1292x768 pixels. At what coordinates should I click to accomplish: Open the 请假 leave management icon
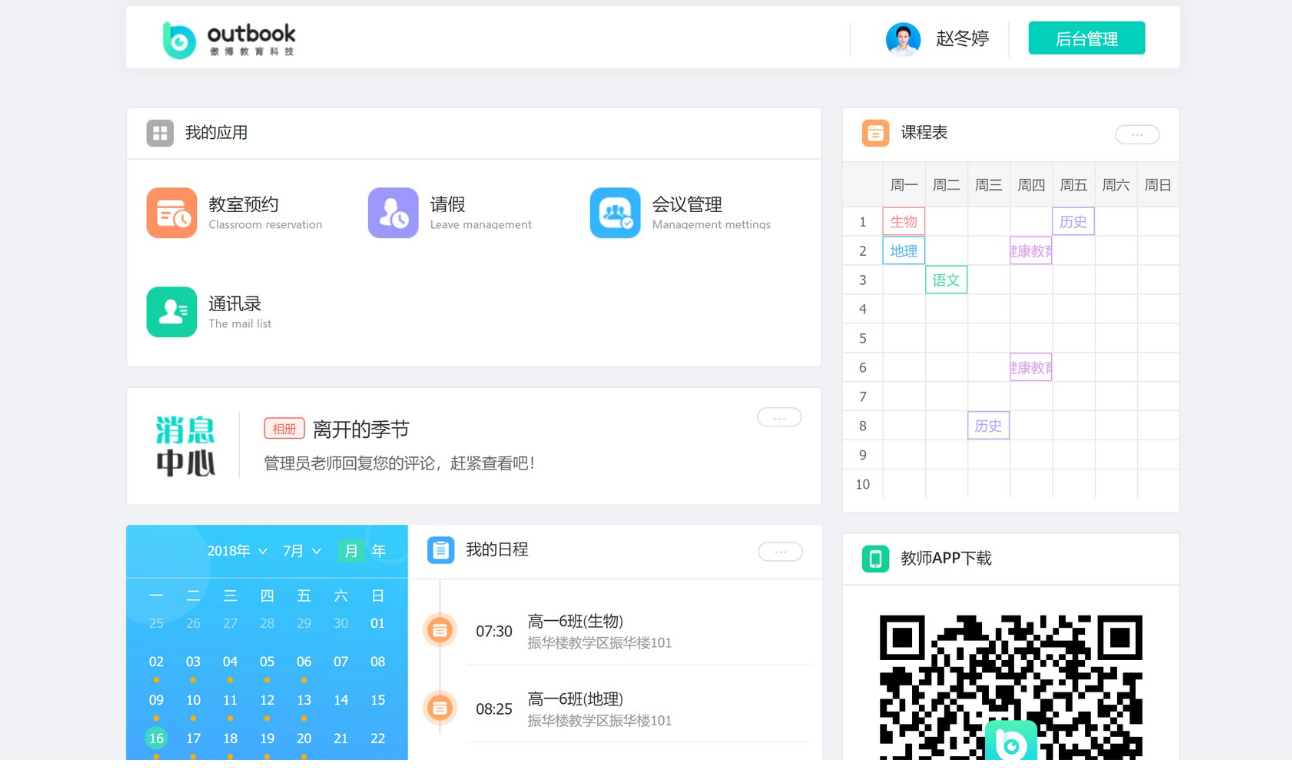coord(393,213)
